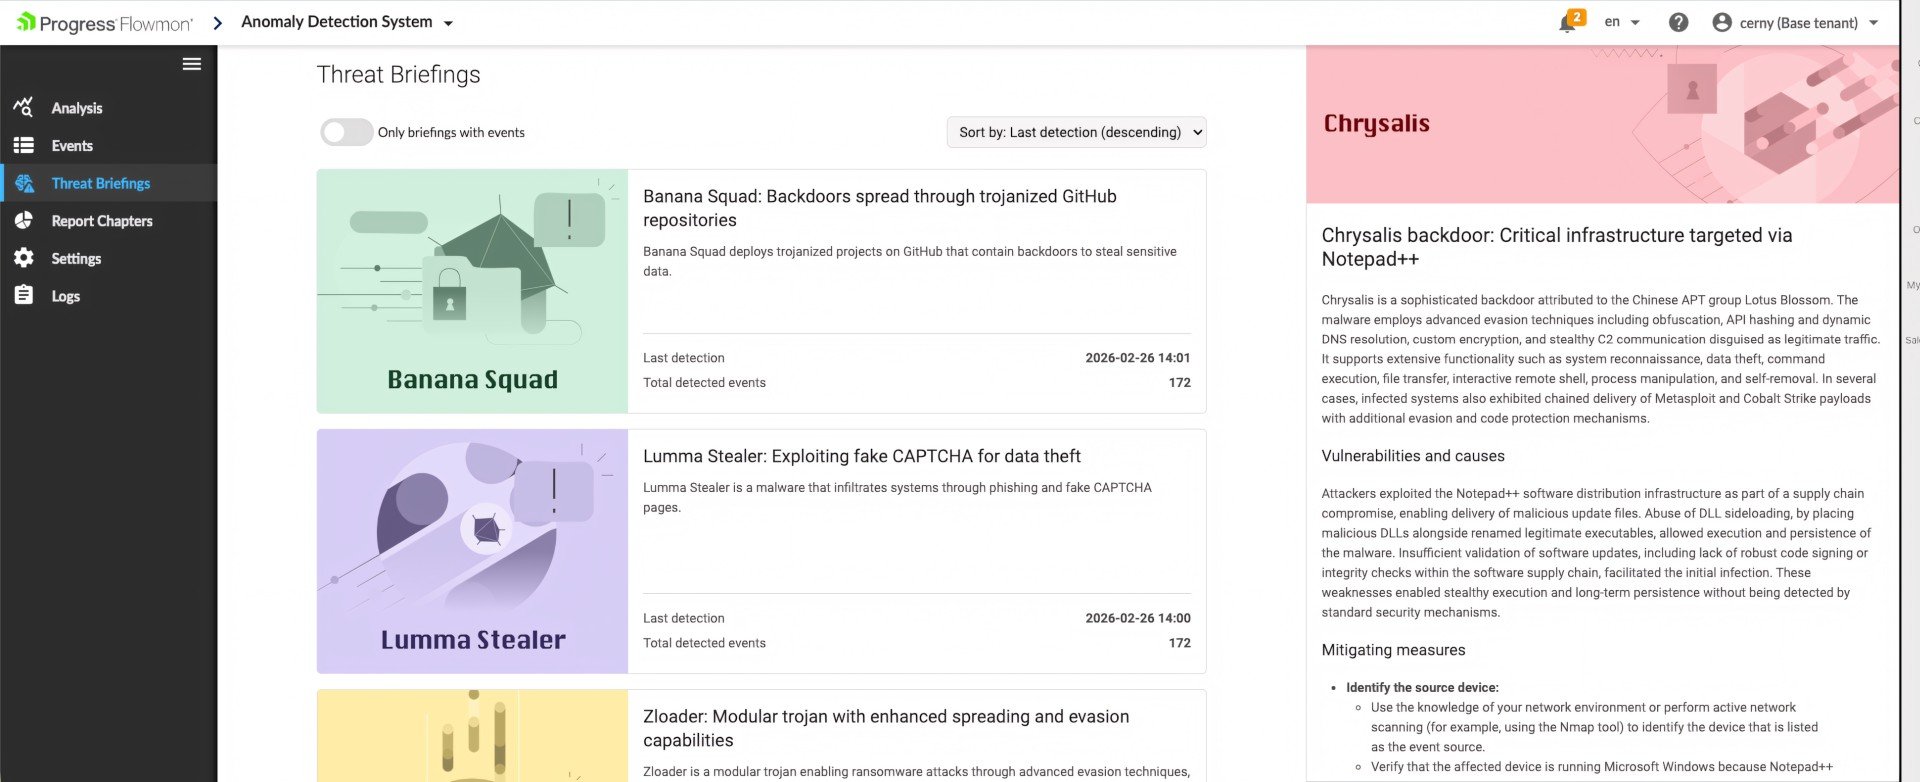Open help question mark icon
The height and width of the screenshot is (782, 1920).
click(1678, 22)
